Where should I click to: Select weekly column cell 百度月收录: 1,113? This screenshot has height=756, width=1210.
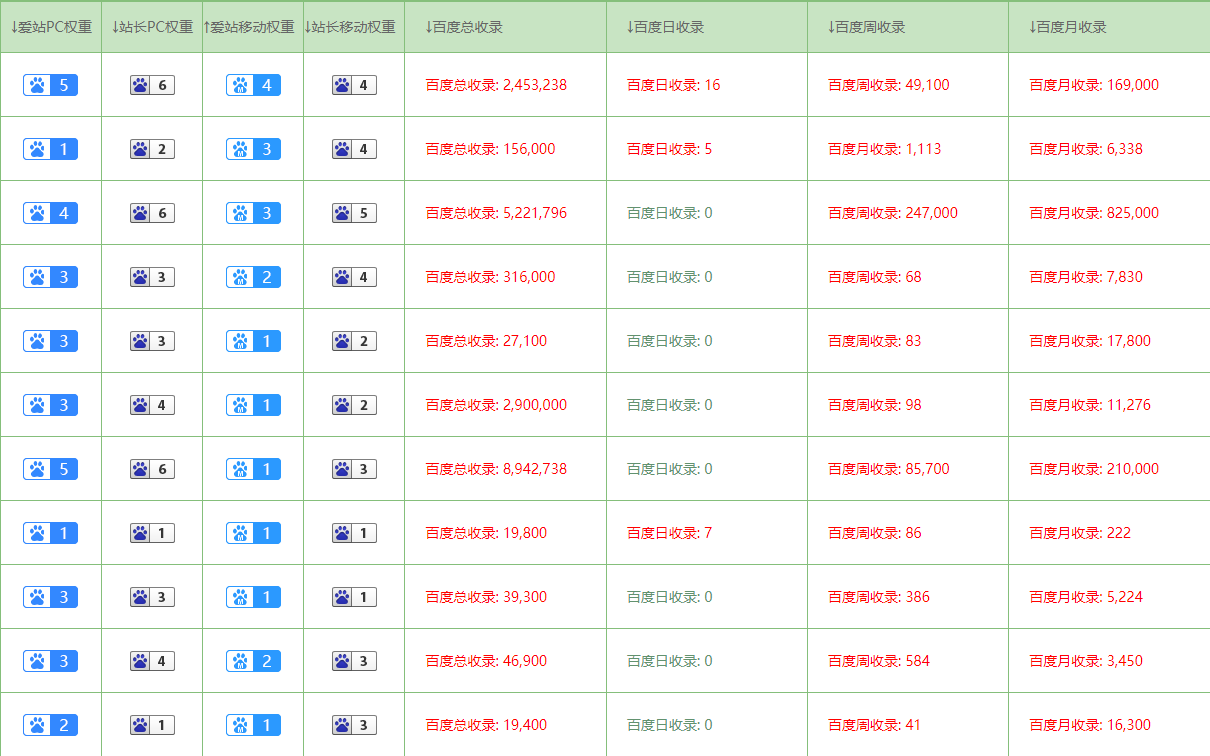pos(885,149)
